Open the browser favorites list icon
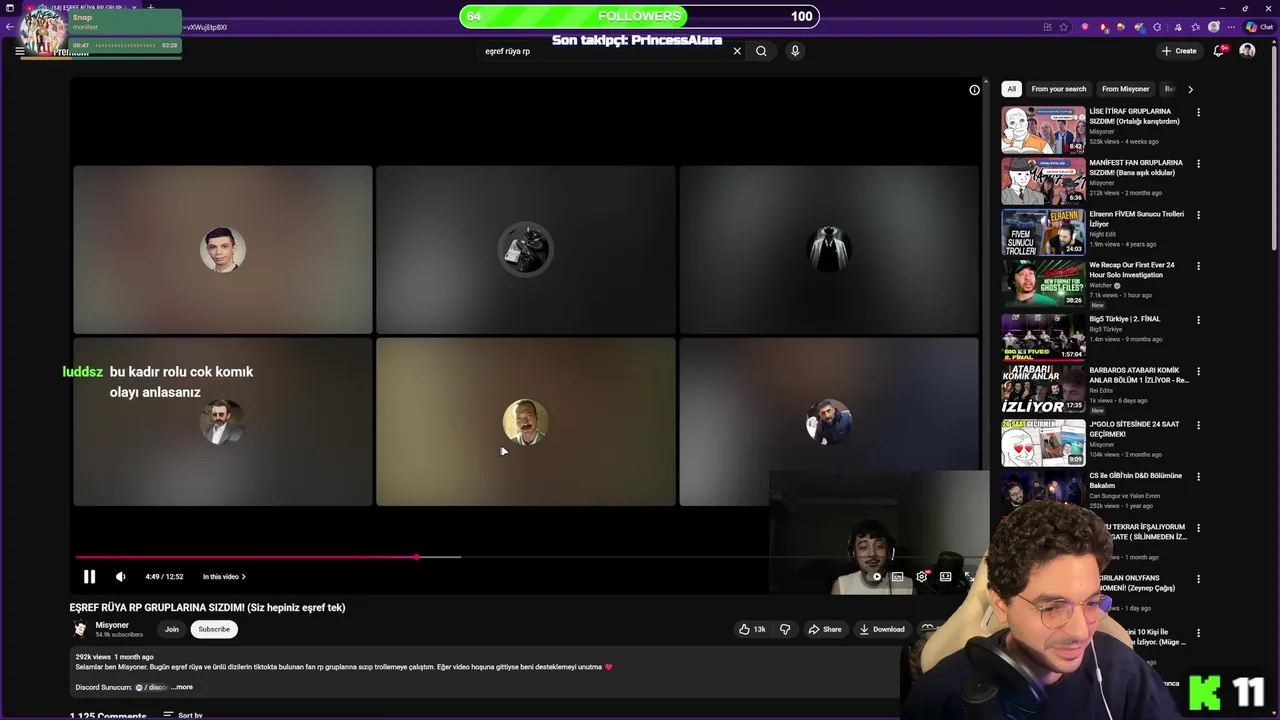This screenshot has height=720, width=1280. [1195, 27]
